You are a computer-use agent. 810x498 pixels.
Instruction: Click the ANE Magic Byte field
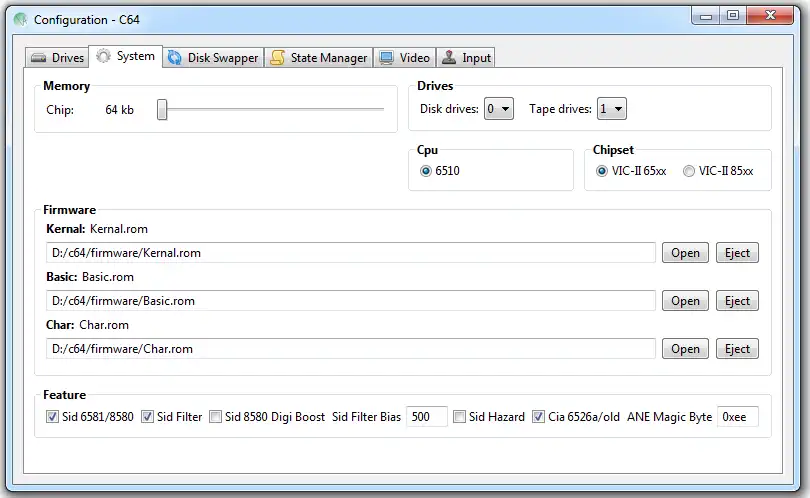point(738,416)
